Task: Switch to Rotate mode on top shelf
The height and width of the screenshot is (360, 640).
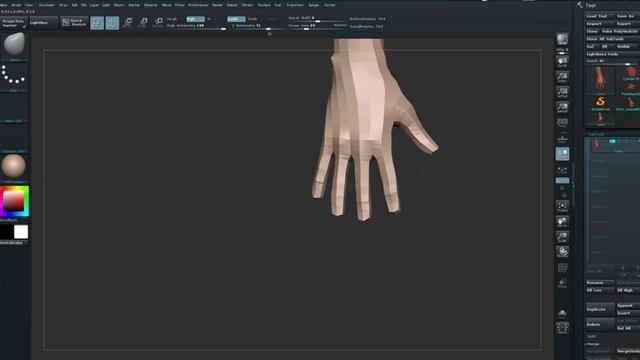Action: point(158,23)
